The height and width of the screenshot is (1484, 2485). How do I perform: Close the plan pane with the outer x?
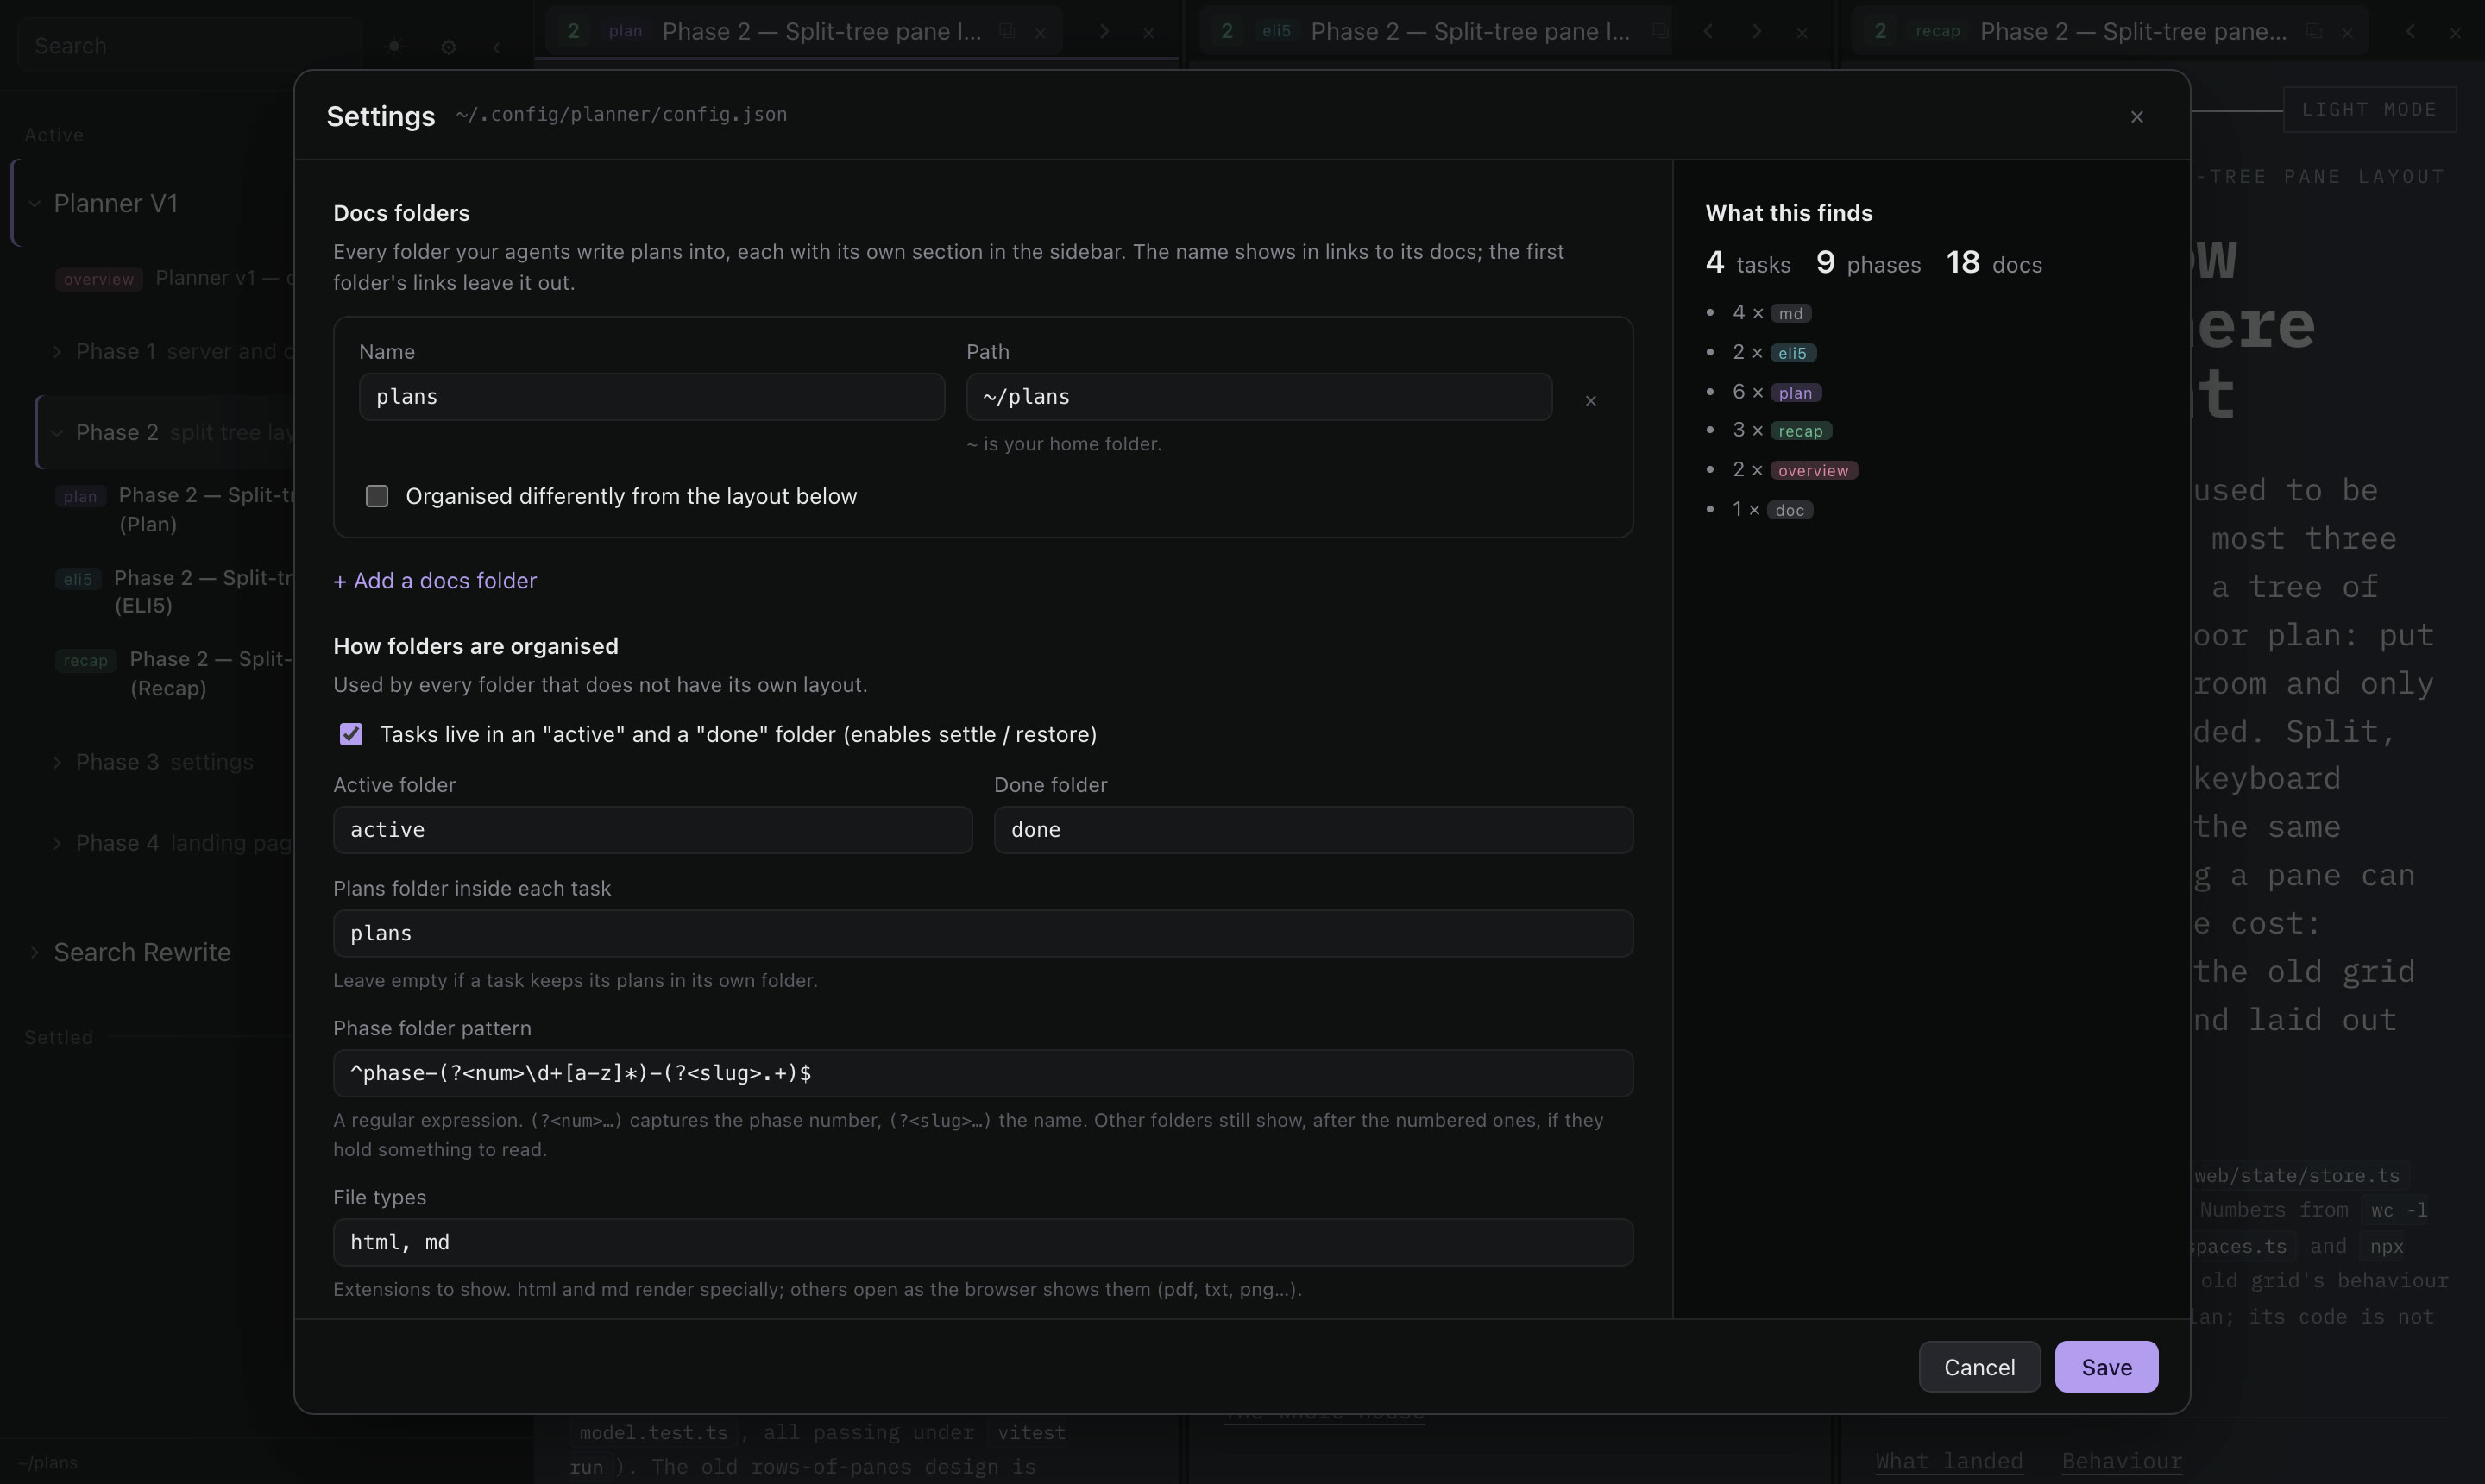point(1148,32)
